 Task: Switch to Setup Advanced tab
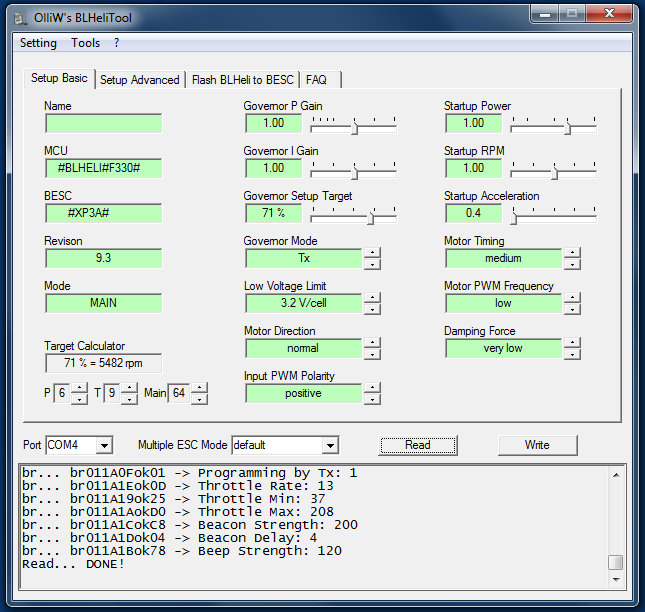[x=140, y=80]
